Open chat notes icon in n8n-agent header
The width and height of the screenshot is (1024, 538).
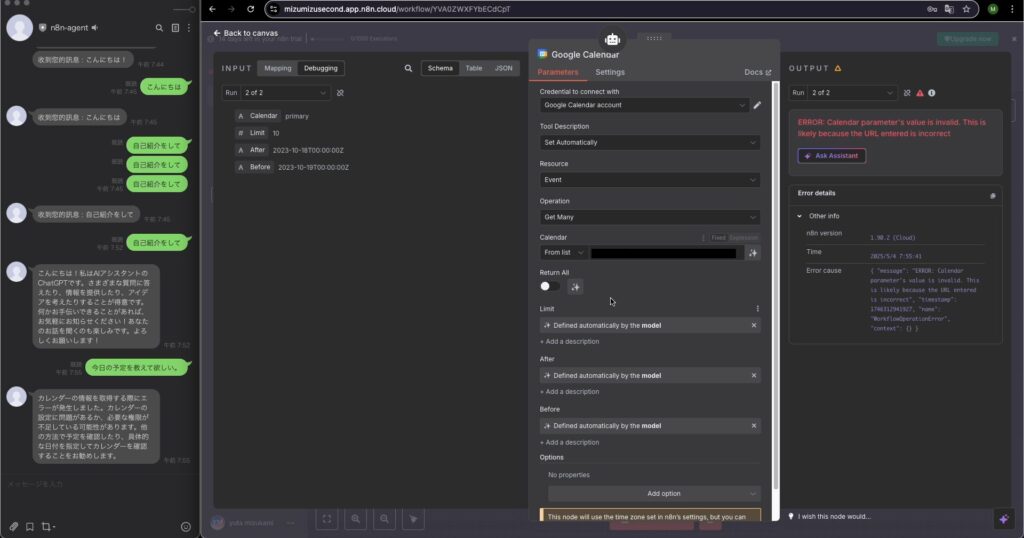click(x=175, y=28)
